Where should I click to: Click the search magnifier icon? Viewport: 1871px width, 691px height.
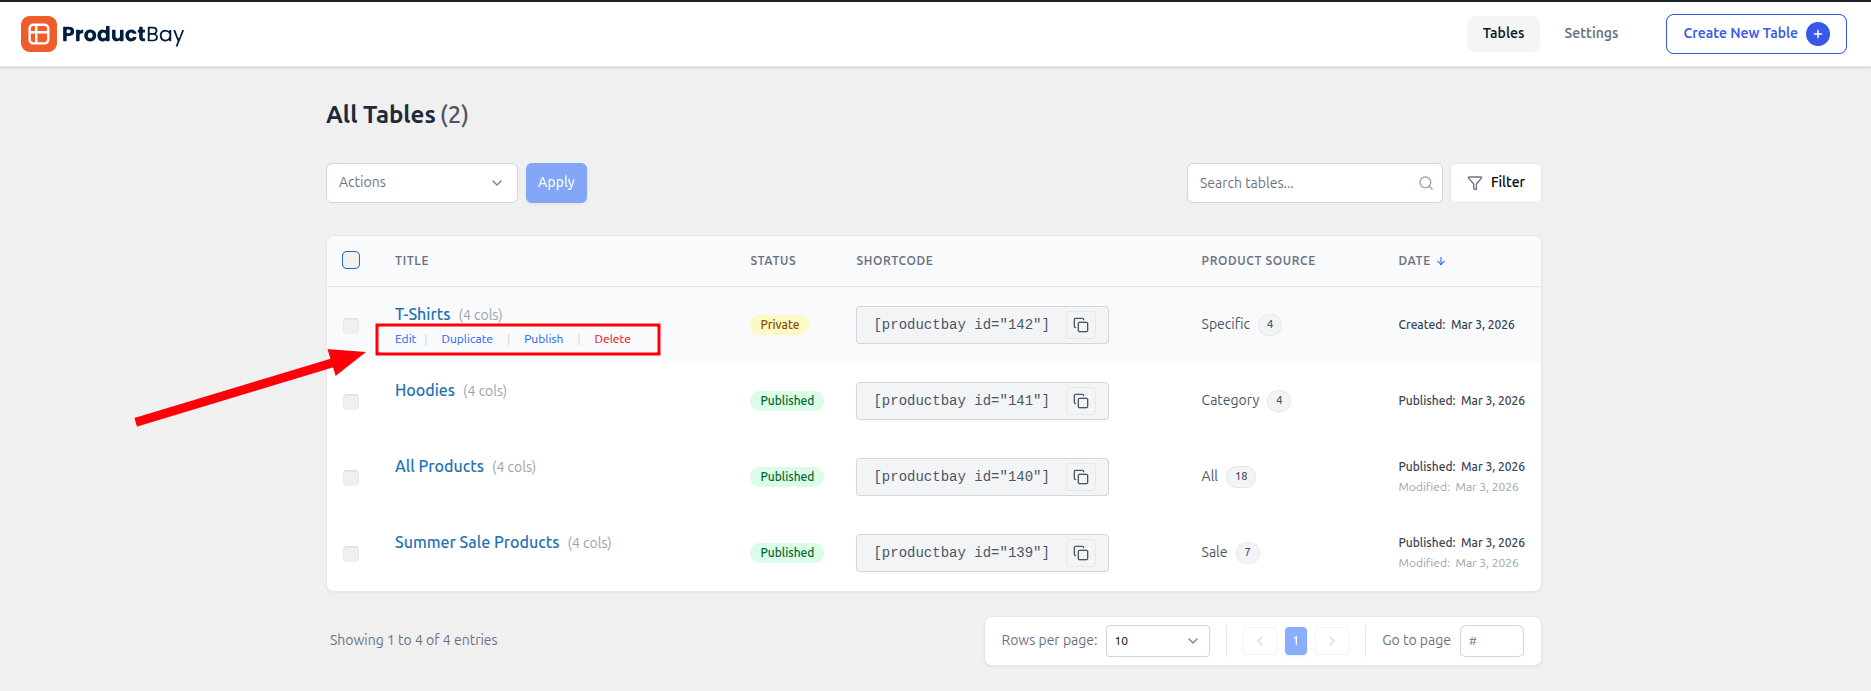click(1425, 183)
